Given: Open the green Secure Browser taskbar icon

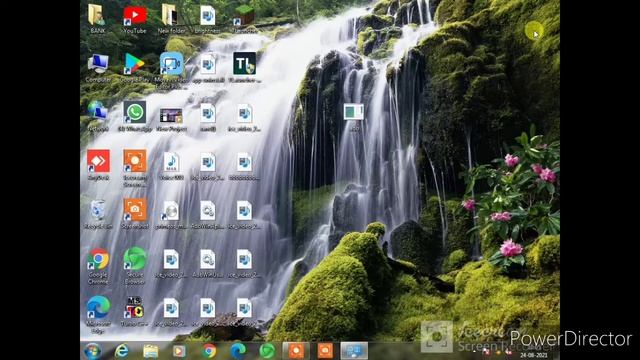Looking at the screenshot, I should pyautogui.click(x=267, y=351).
